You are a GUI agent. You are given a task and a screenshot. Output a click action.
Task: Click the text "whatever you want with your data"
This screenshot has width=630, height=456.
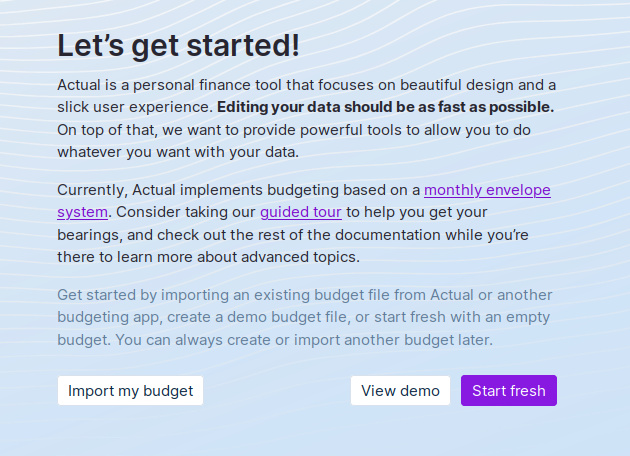(177, 152)
